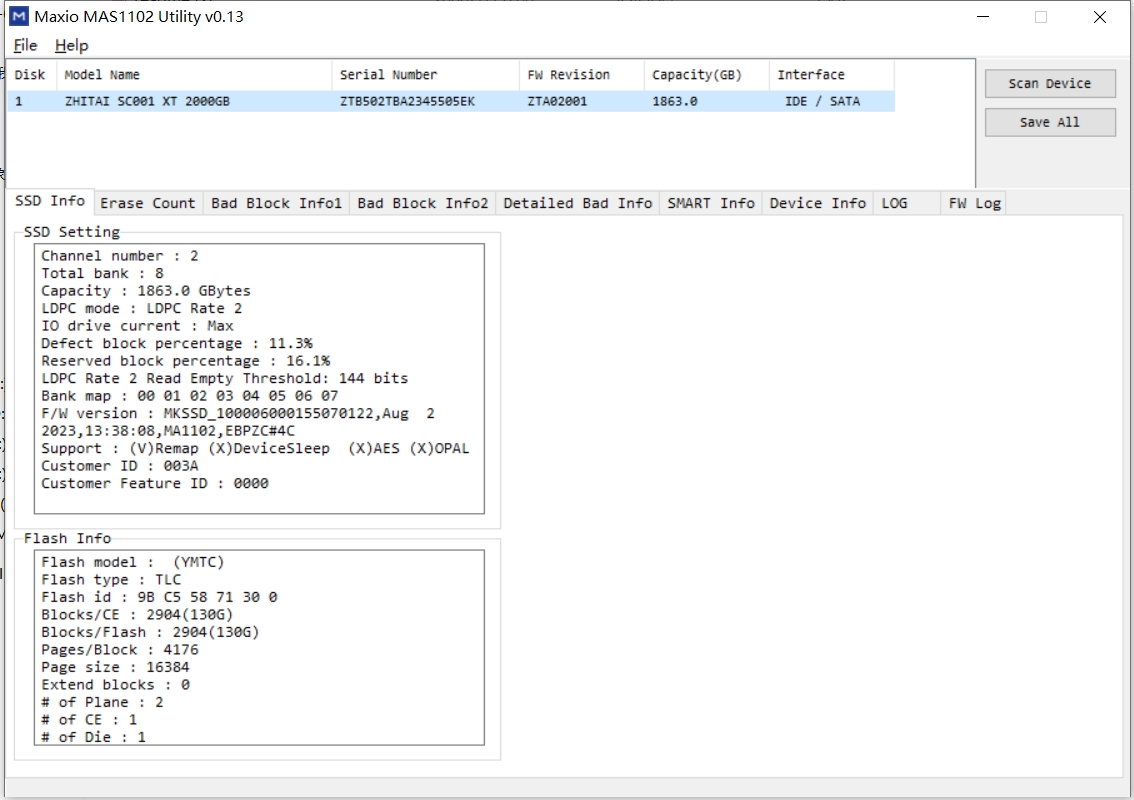Click Flash model : (YMTC) line
Viewport: 1134px width, 800px height.
tap(132, 562)
